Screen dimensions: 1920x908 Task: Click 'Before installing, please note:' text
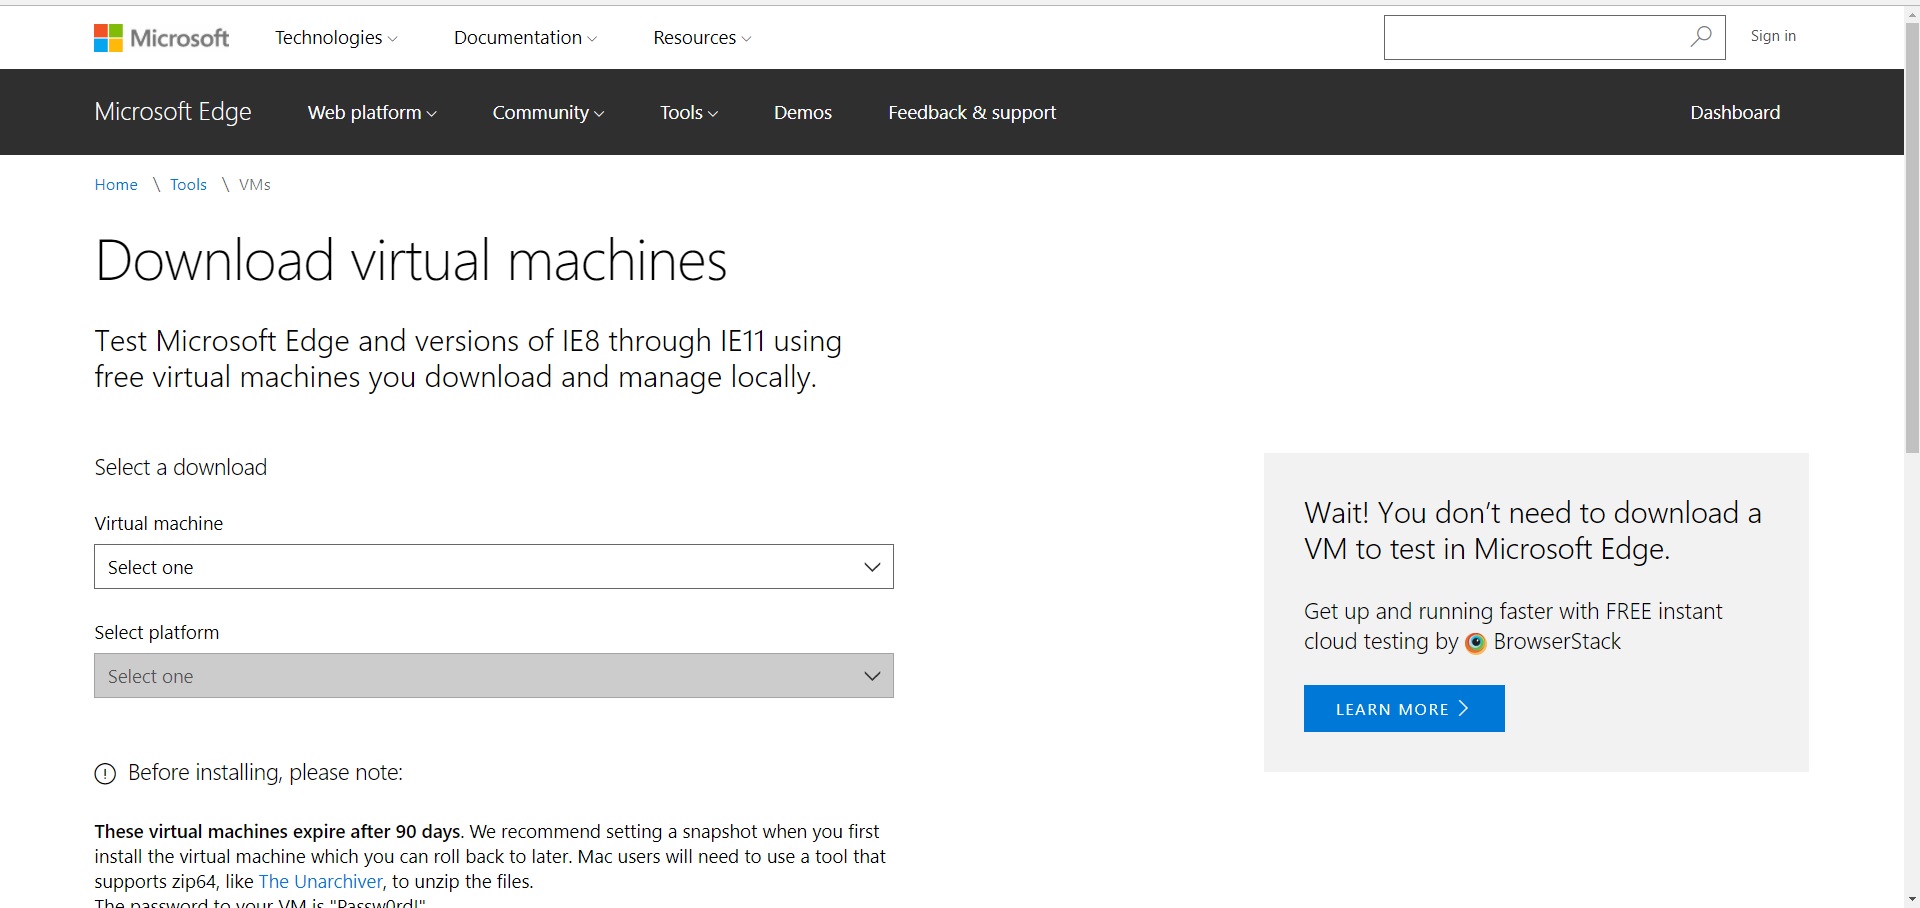[265, 773]
